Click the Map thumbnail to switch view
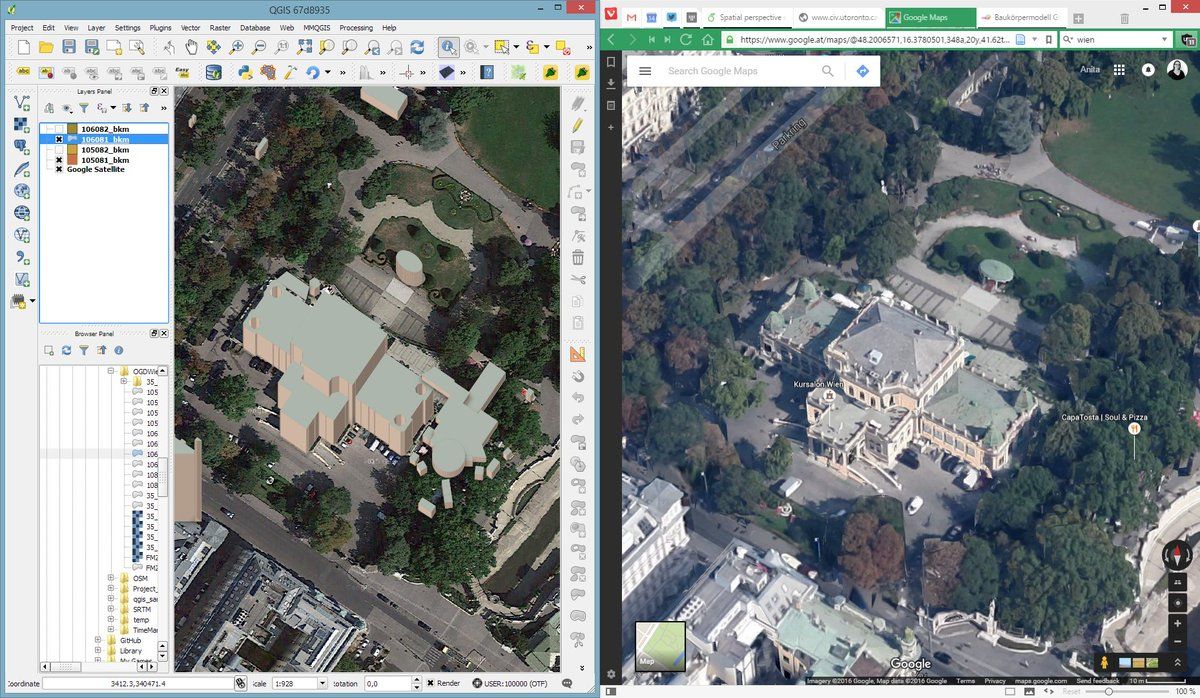The height and width of the screenshot is (698, 1200). pos(661,646)
